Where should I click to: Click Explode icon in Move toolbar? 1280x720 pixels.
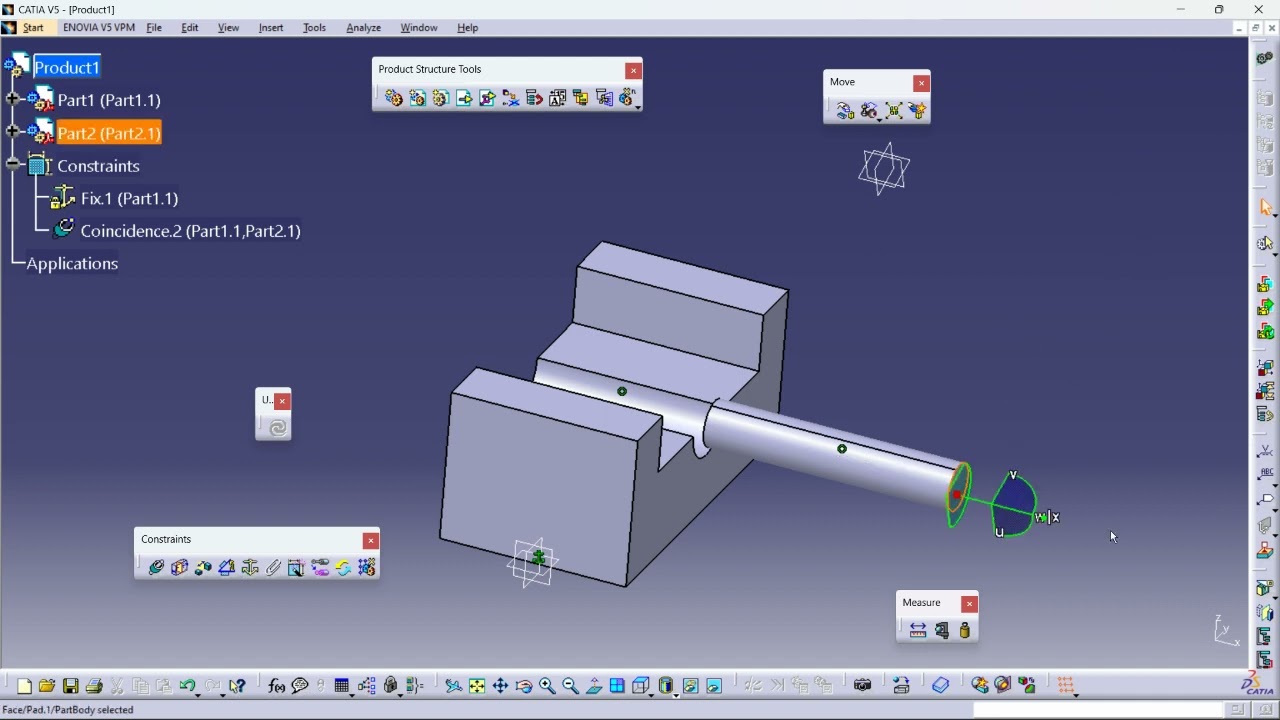[x=894, y=111]
